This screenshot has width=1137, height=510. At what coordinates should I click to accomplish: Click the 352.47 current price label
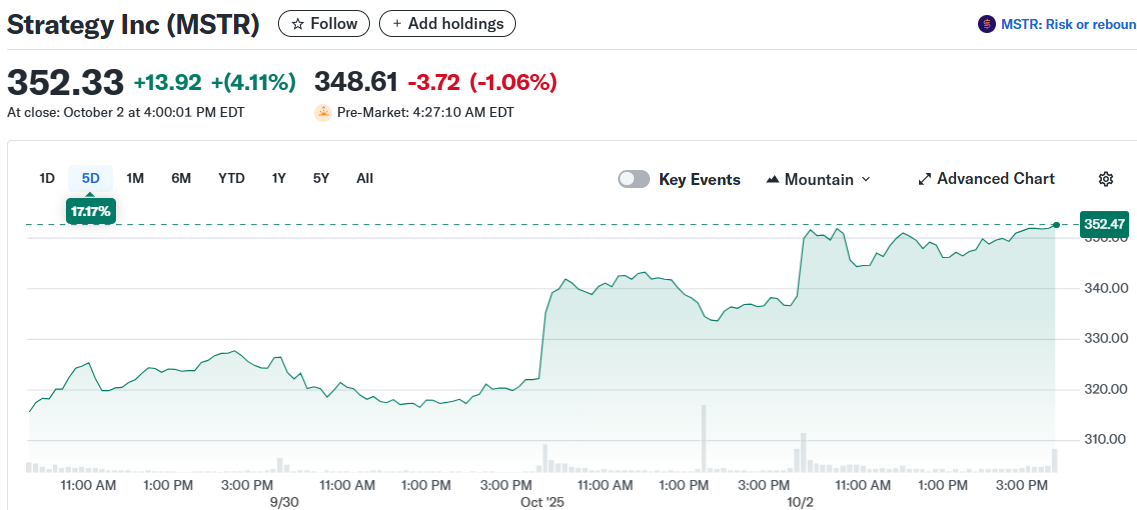[1104, 224]
